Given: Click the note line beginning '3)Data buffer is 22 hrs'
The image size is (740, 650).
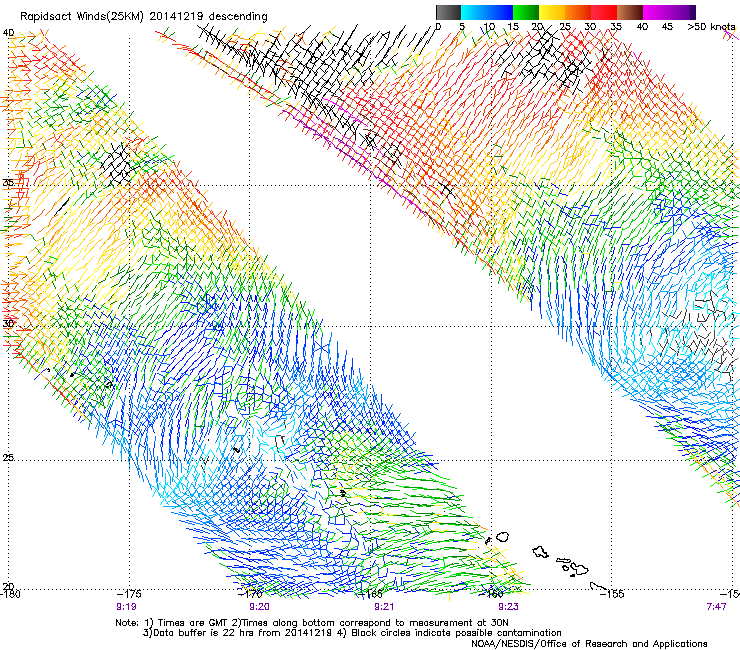Looking at the screenshot, I should 352,633.
